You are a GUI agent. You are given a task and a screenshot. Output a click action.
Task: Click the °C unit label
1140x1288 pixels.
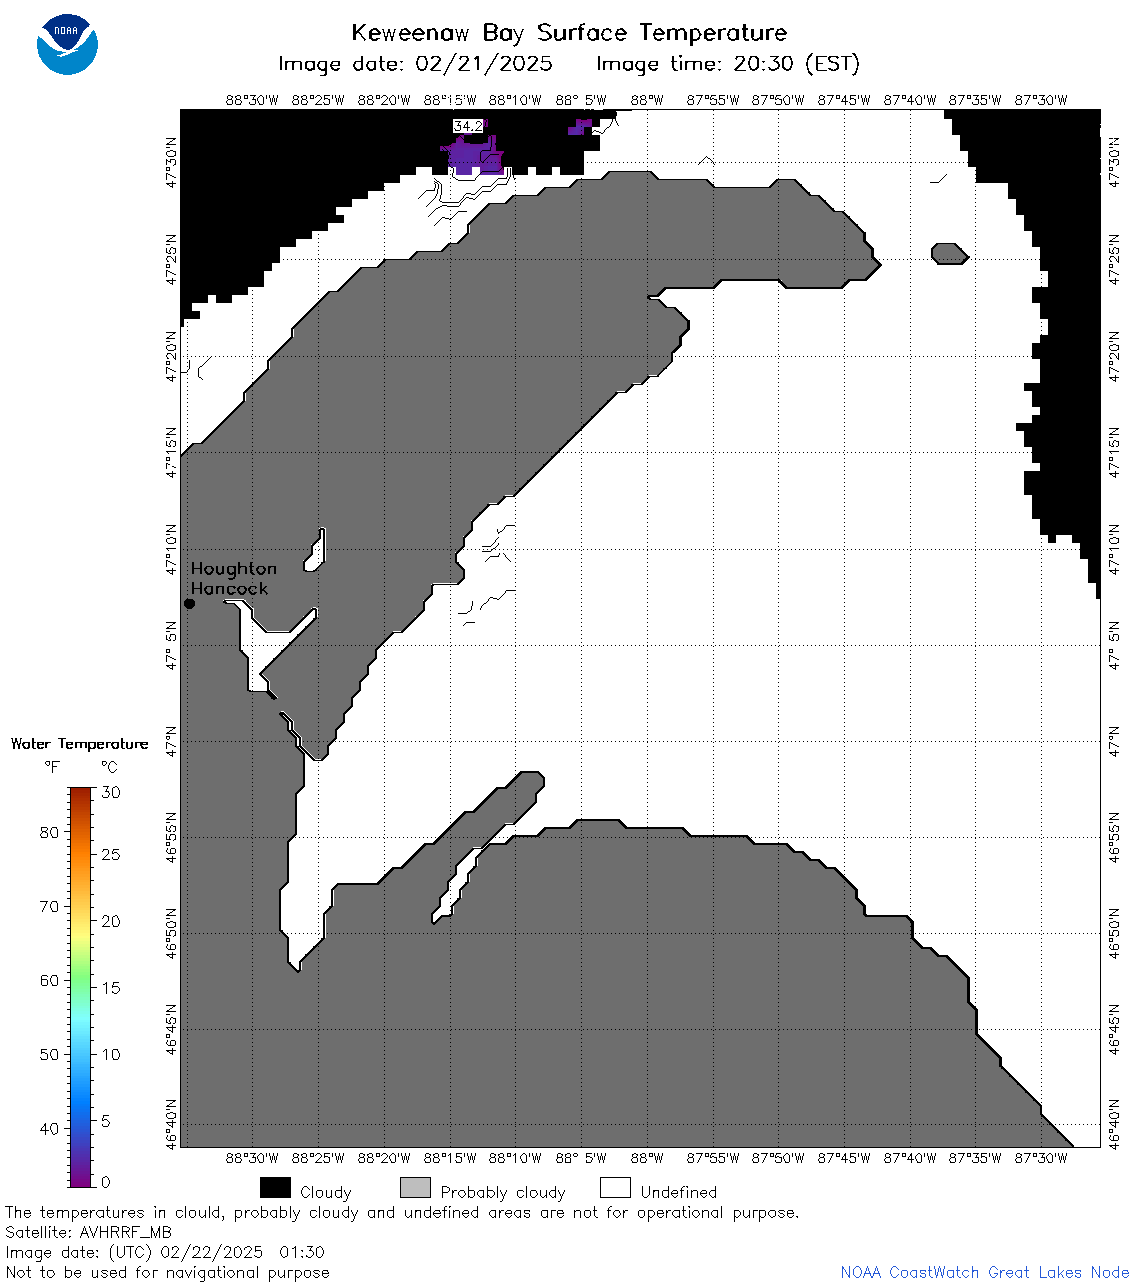click(109, 767)
